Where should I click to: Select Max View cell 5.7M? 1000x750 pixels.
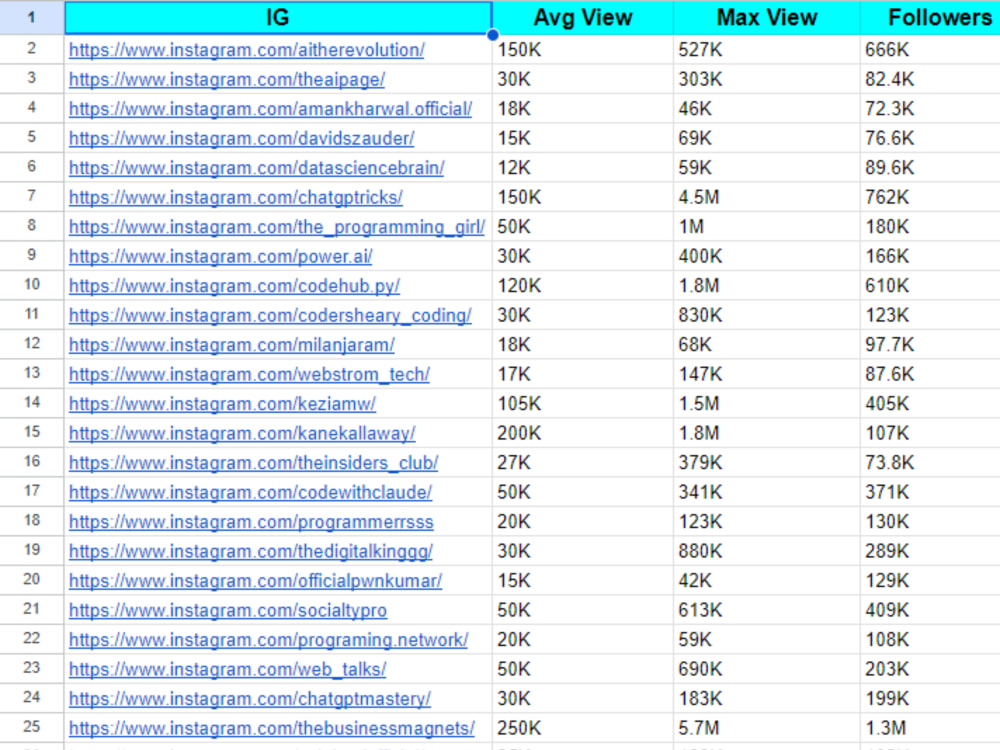[767, 728]
